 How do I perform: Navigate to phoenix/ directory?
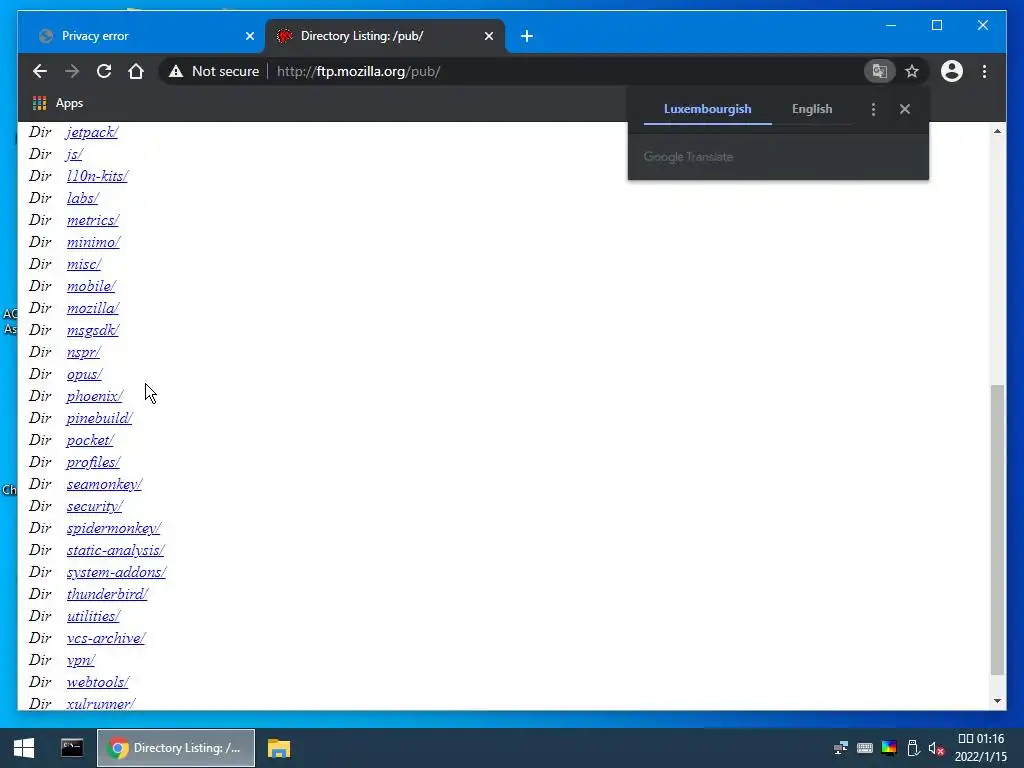pyautogui.click(x=94, y=396)
